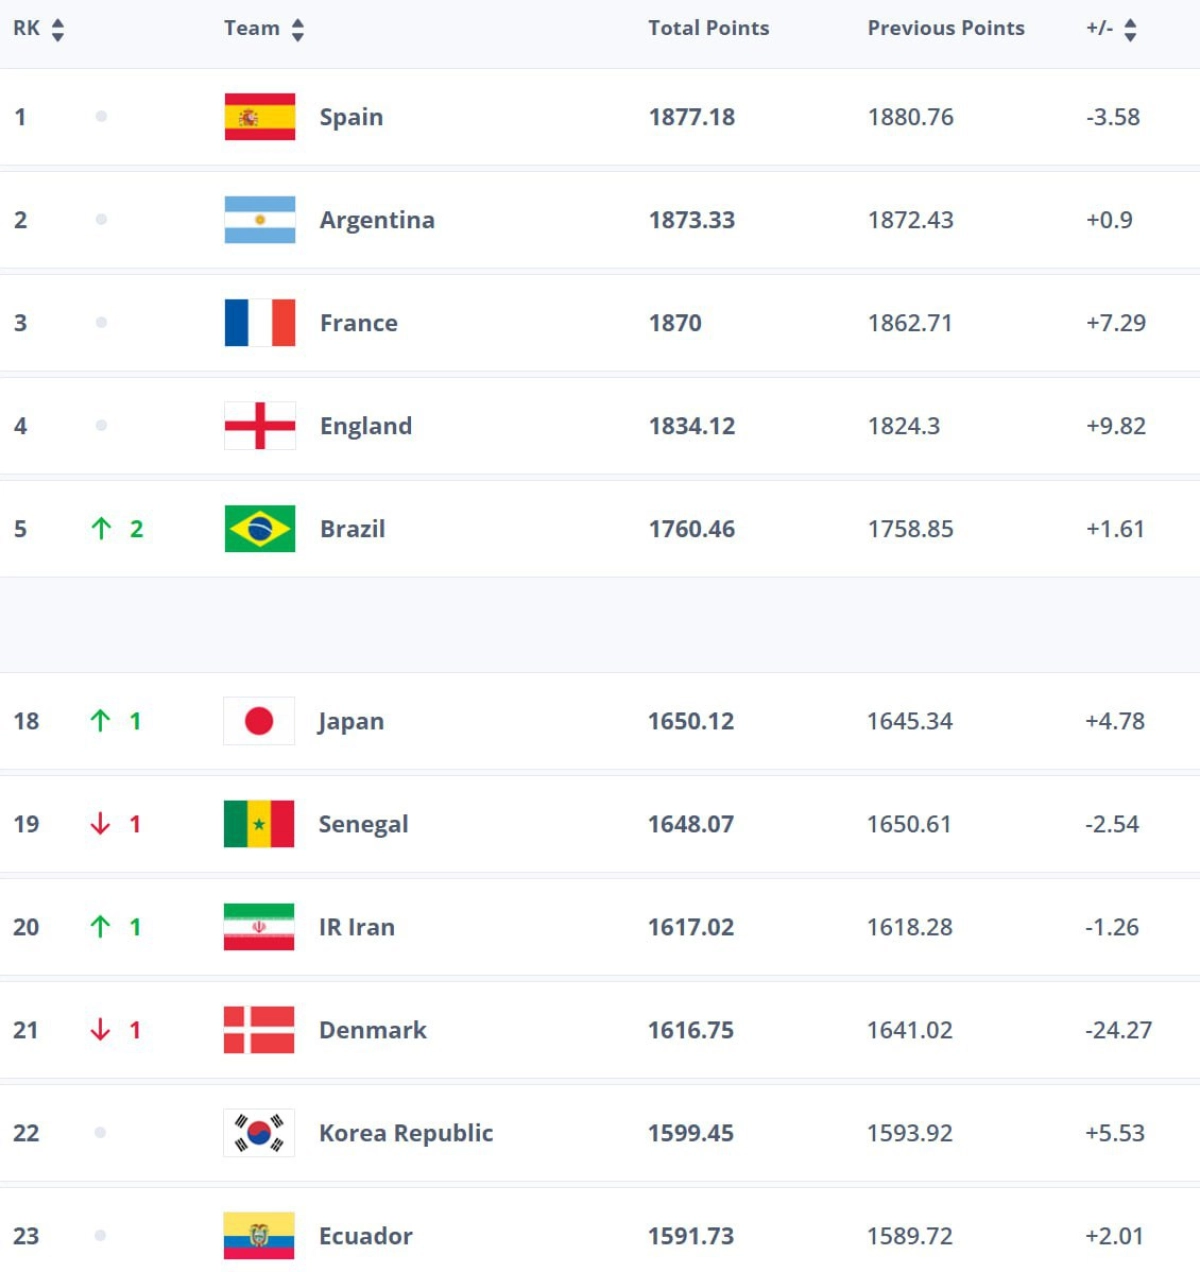
Task: Click the Total Points column header
Action: coord(708,28)
